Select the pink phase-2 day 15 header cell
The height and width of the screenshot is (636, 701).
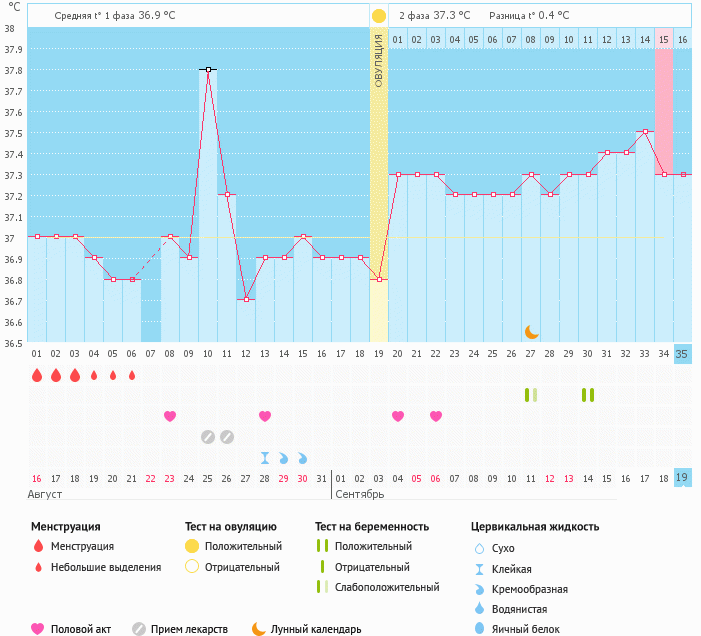pyautogui.click(x=664, y=39)
